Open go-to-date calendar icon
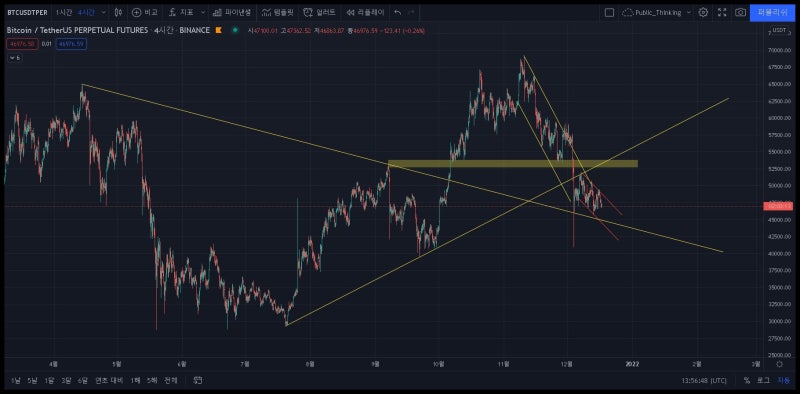This screenshot has height=394, width=800. click(198, 380)
